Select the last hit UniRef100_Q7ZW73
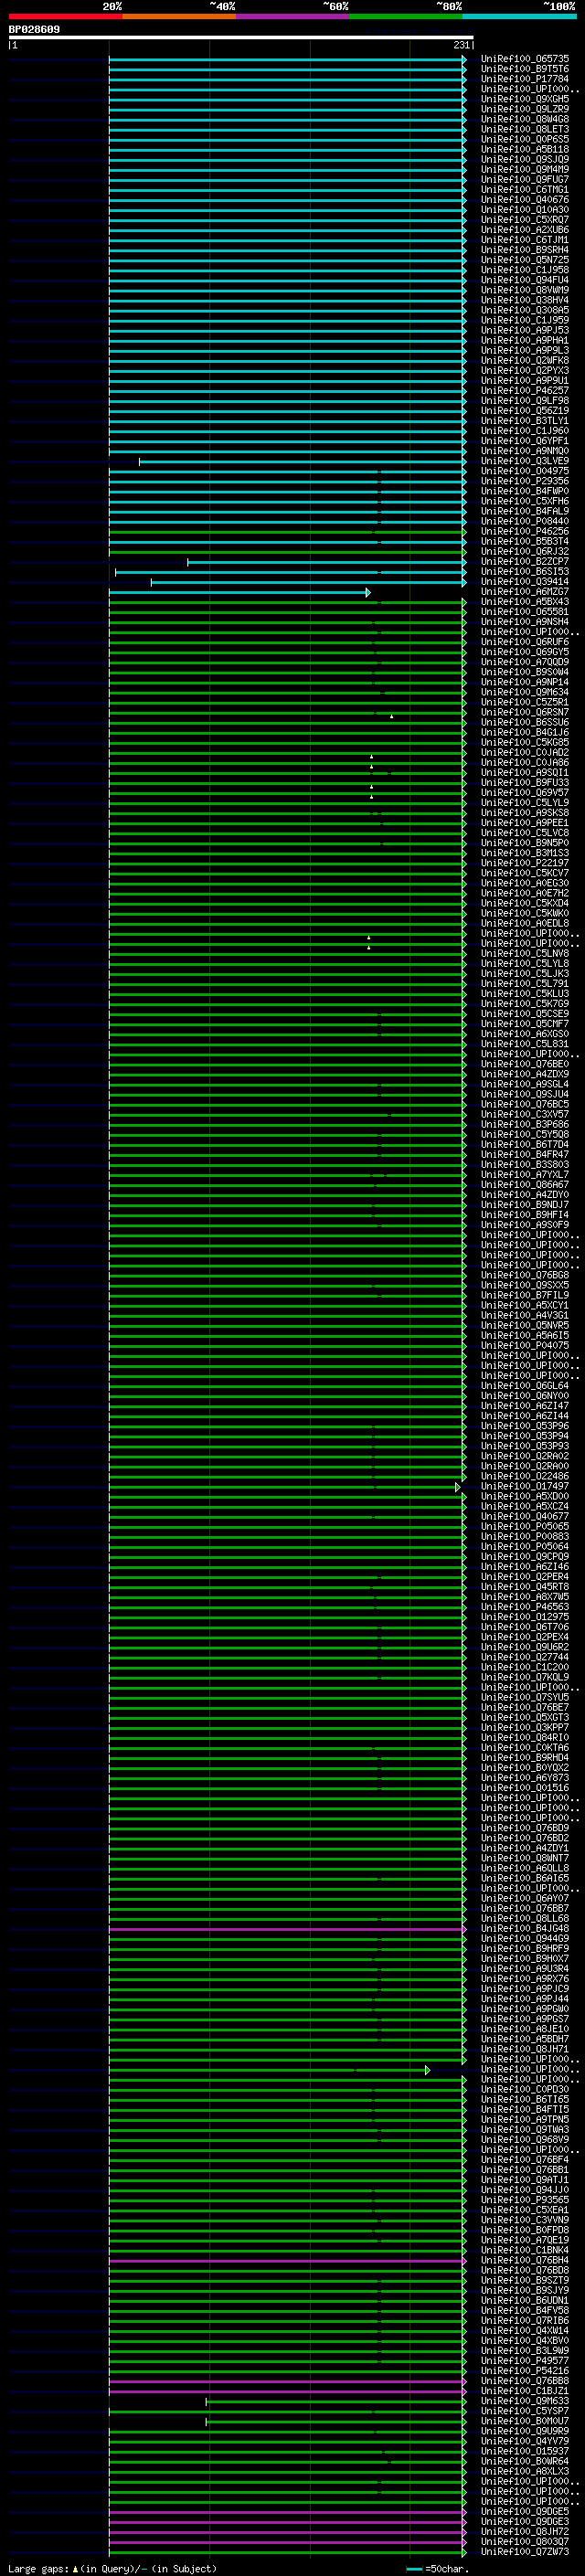The image size is (585, 2576). (x=525, y=2552)
